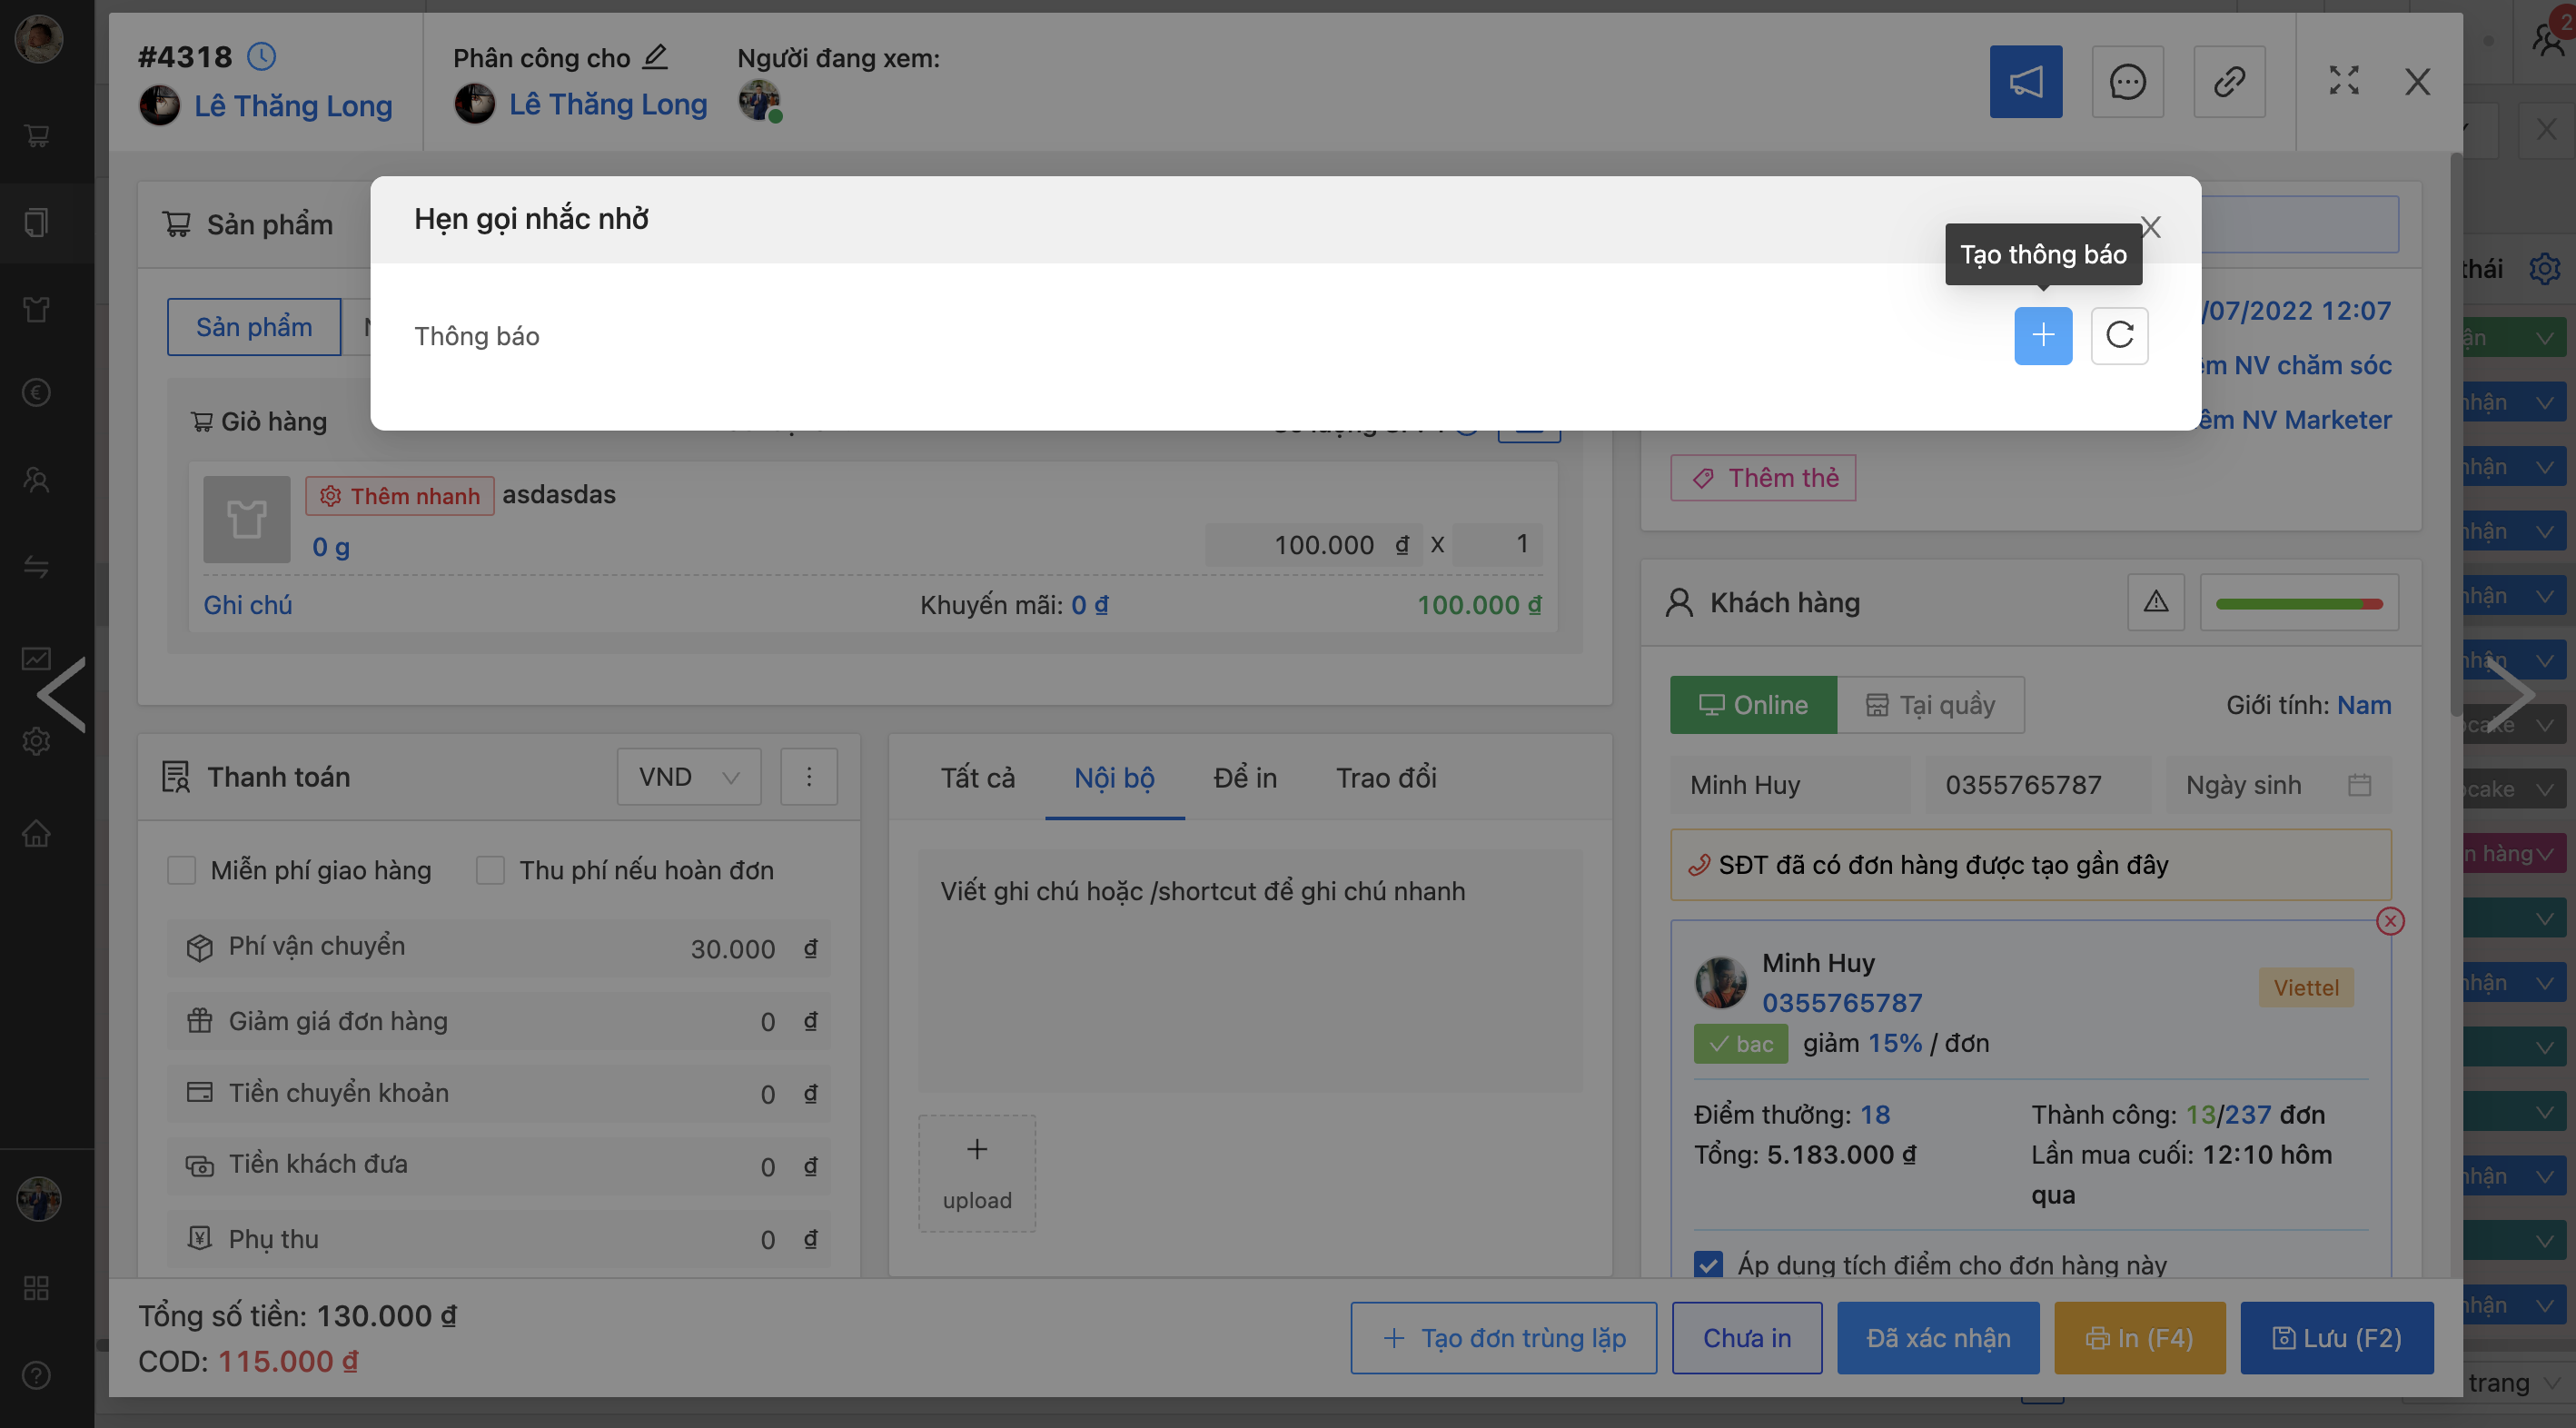This screenshot has width=2576, height=1428.
Task: Click the refresh icon in reminder dialog
Action: point(2119,335)
